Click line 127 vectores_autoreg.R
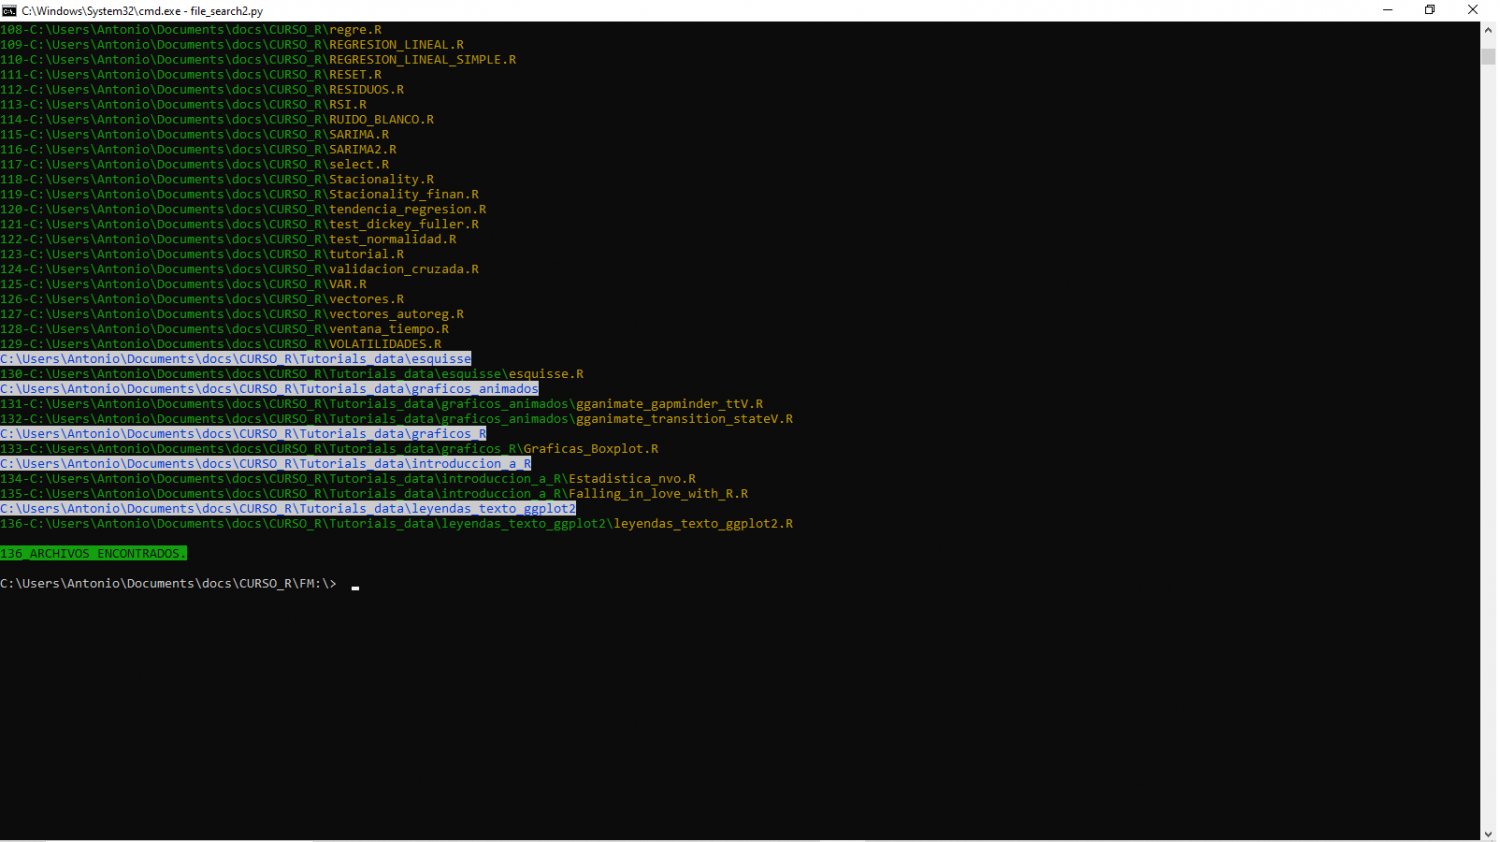The image size is (1500, 842). pos(232,315)
